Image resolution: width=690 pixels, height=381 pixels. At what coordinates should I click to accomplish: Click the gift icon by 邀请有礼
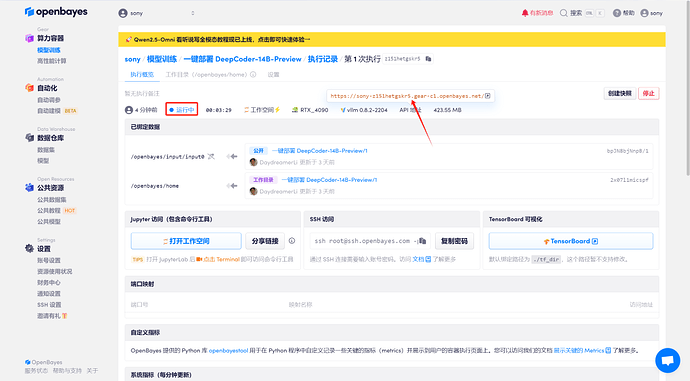pyautogui.click(x=65, y=315)
